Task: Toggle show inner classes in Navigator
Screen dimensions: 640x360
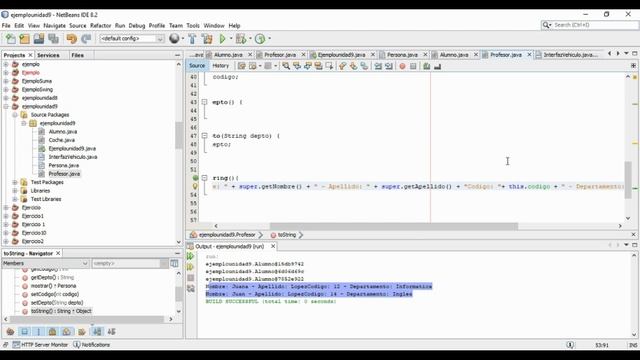Action: pos(67,331)
